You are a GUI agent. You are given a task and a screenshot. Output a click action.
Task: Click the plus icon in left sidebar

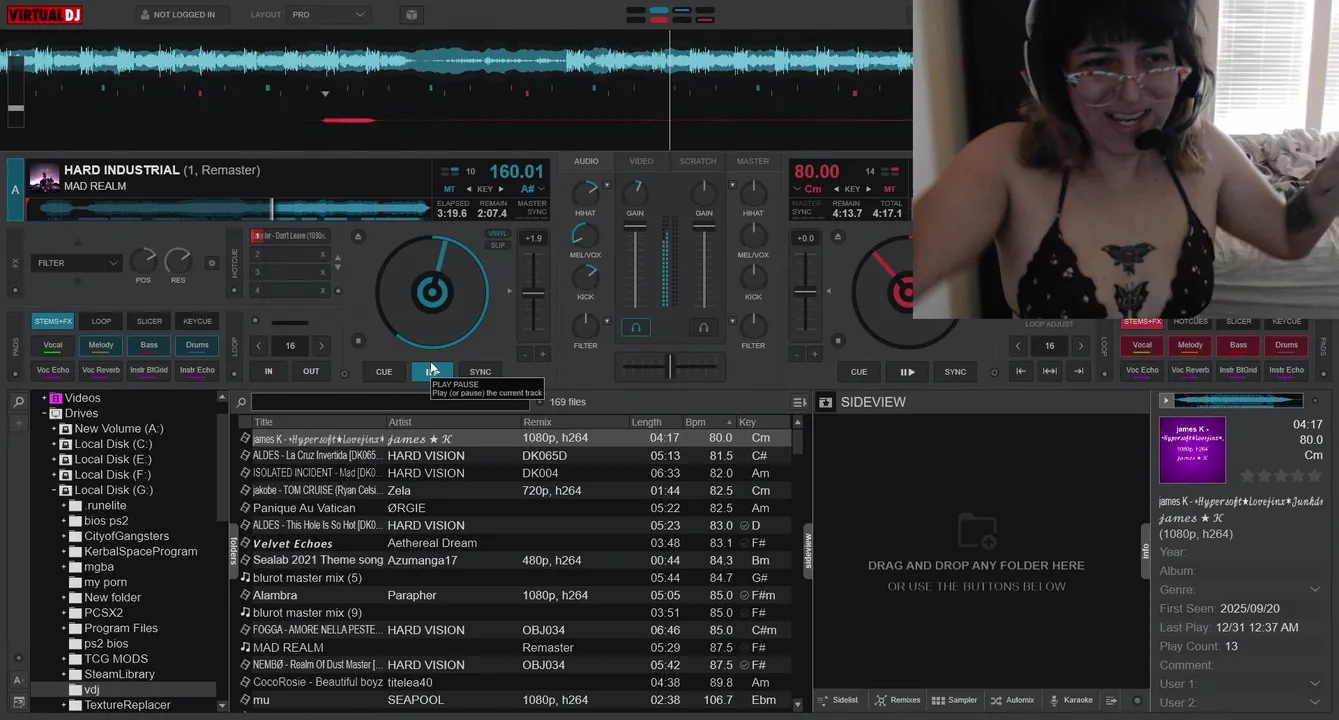pyautogui.click(x=18, y=423)
